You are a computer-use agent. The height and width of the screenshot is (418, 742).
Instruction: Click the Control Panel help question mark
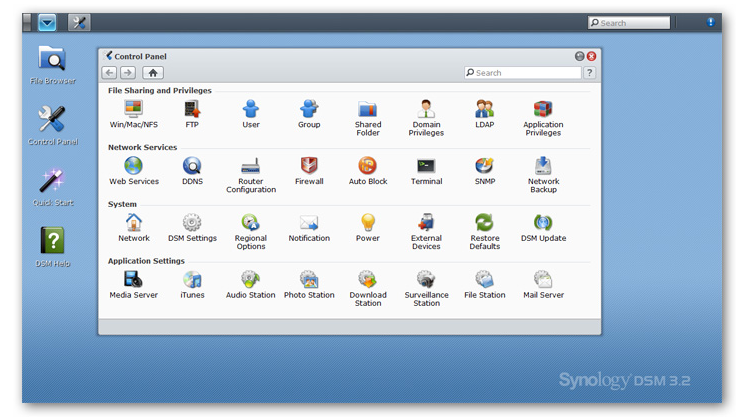(590, 73)
